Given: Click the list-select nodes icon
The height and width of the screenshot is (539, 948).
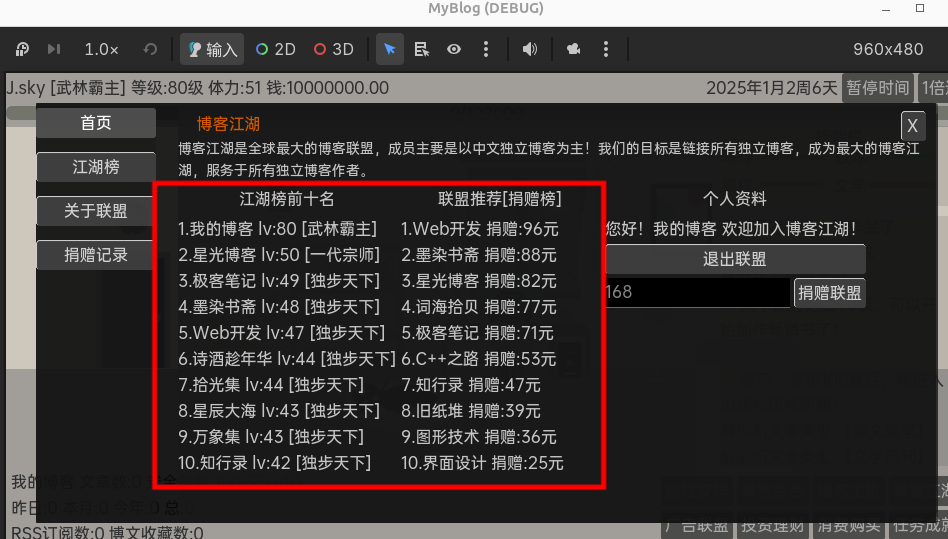Looking at the screenshot, I should coord(421,49).
